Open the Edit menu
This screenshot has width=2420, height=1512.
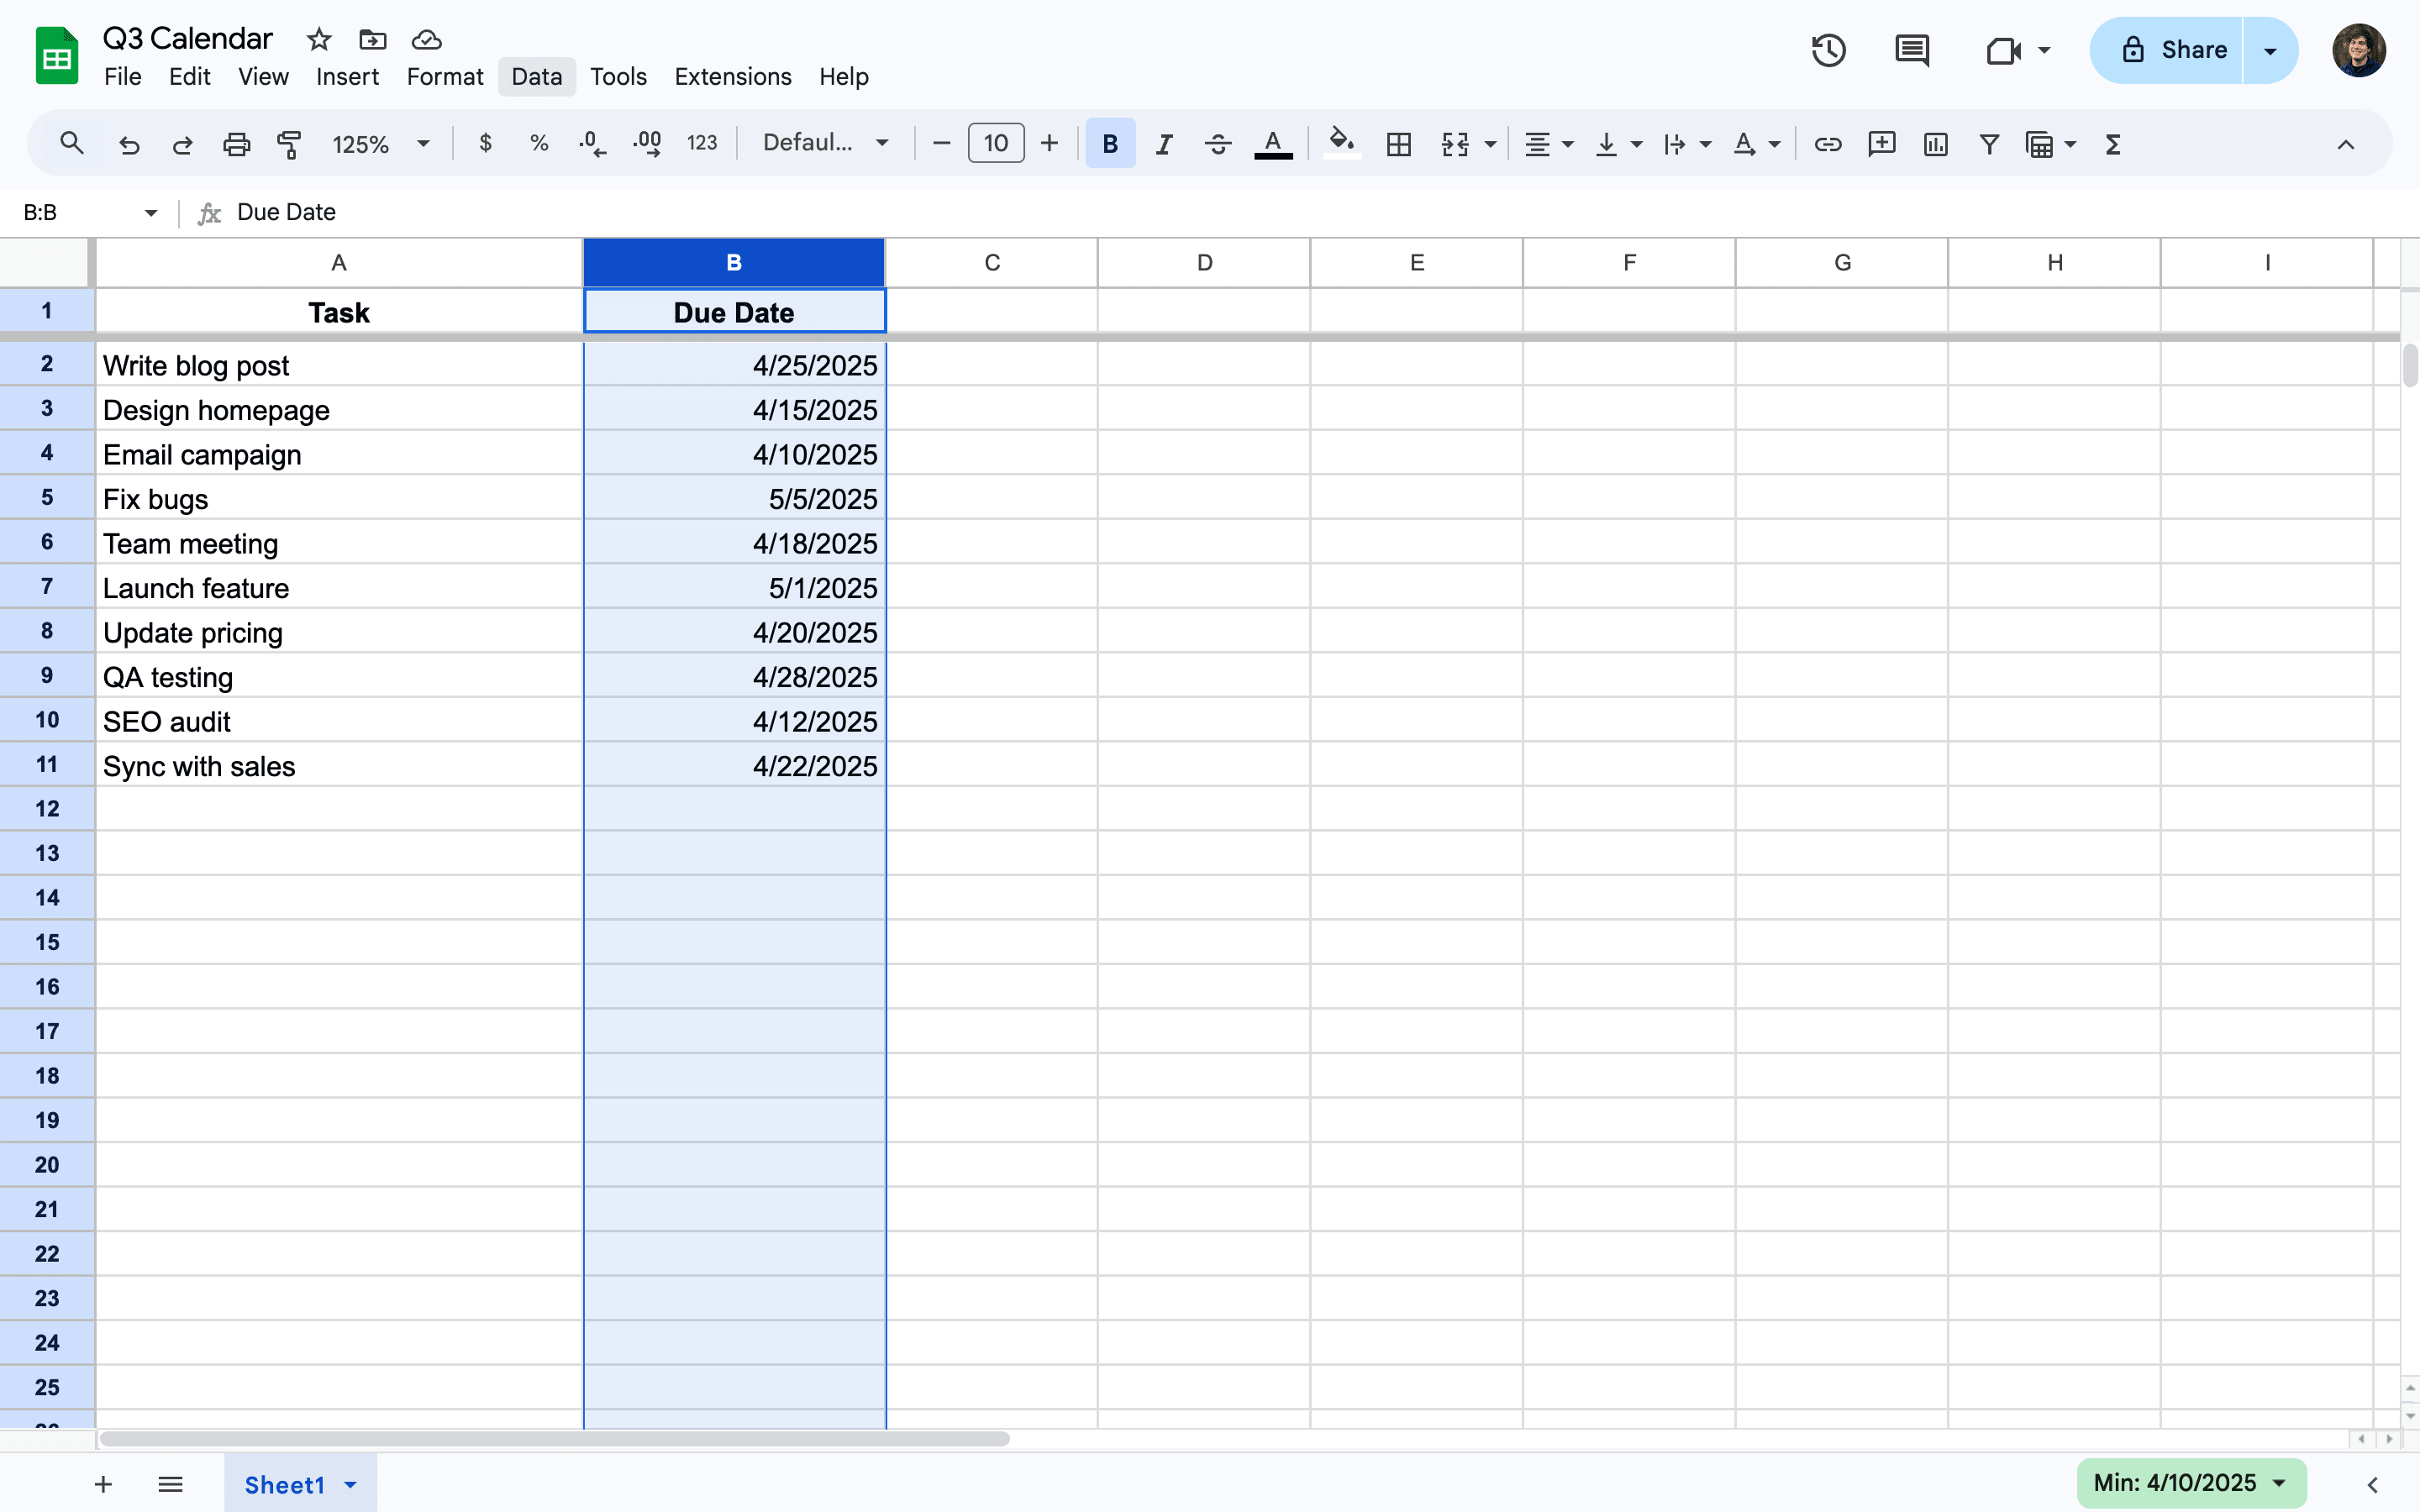tap(189, 77)
